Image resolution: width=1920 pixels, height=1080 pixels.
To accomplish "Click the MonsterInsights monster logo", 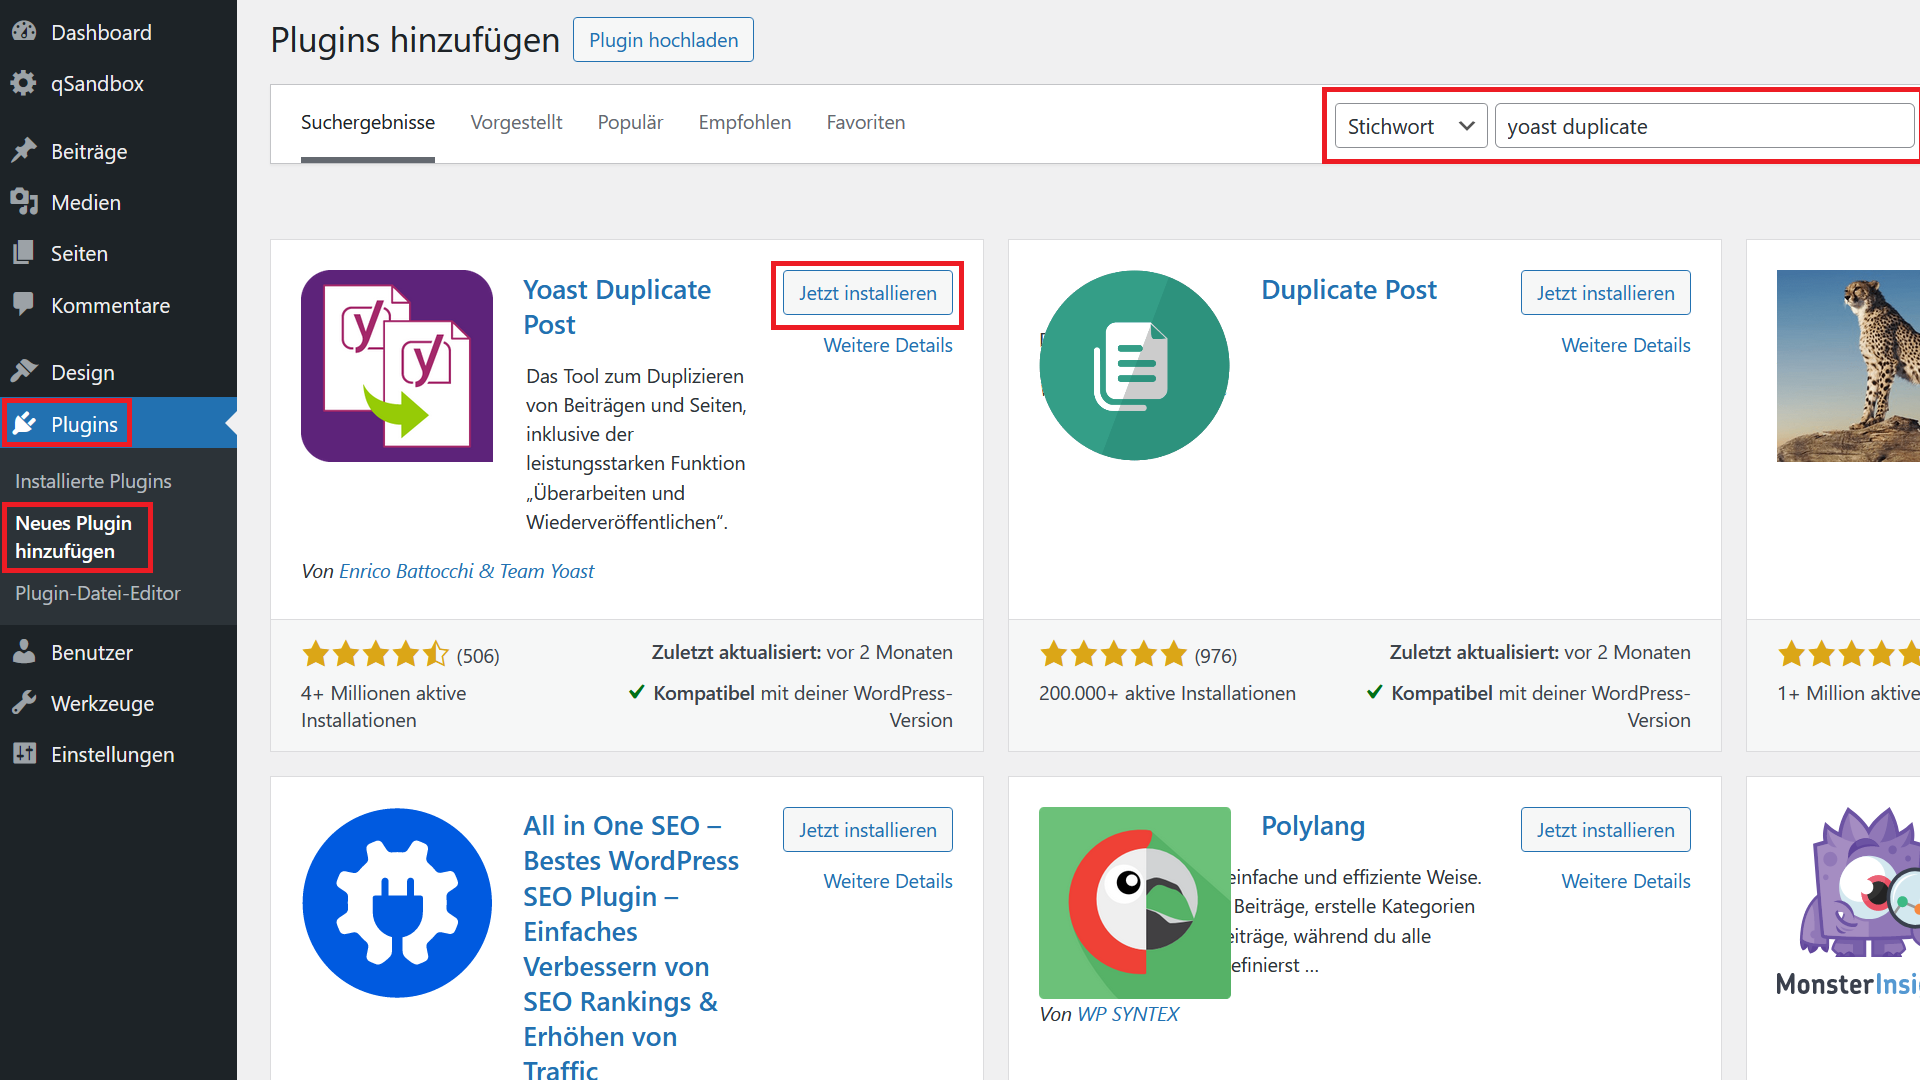I will point(1848,903).
